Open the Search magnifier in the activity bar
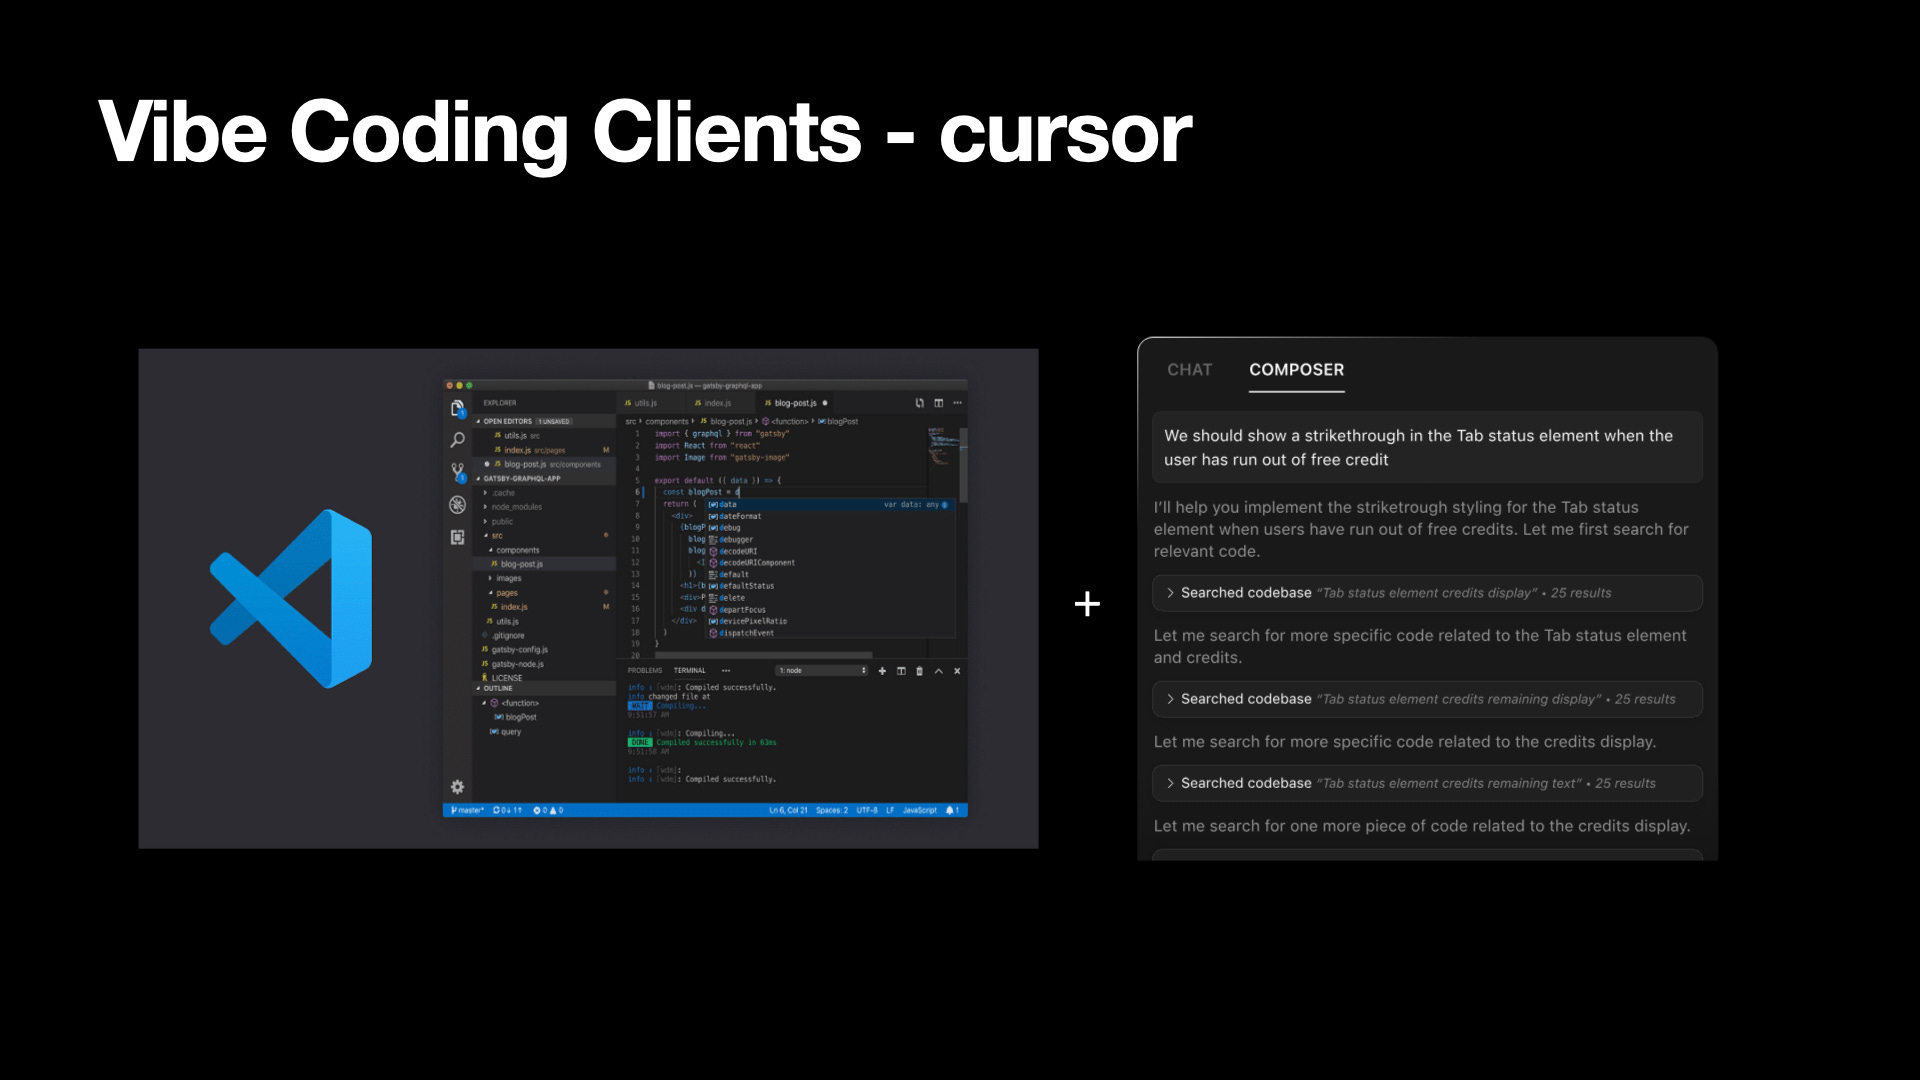The image size is (1920, 1080). tap(457, 440)
